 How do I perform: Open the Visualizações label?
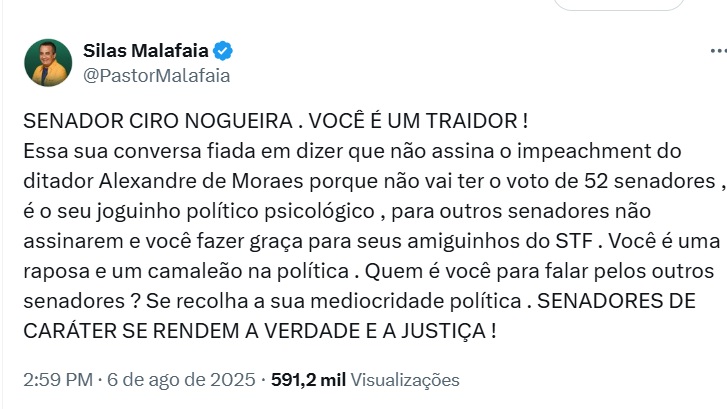[x=405, y=380]
